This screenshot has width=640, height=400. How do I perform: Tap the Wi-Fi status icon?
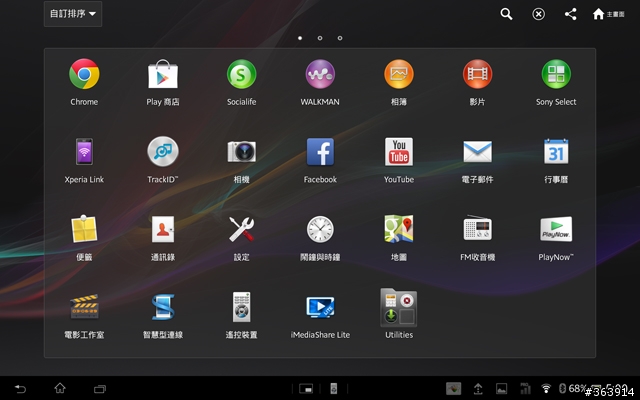pyautogui.click(x=546, y=388)
